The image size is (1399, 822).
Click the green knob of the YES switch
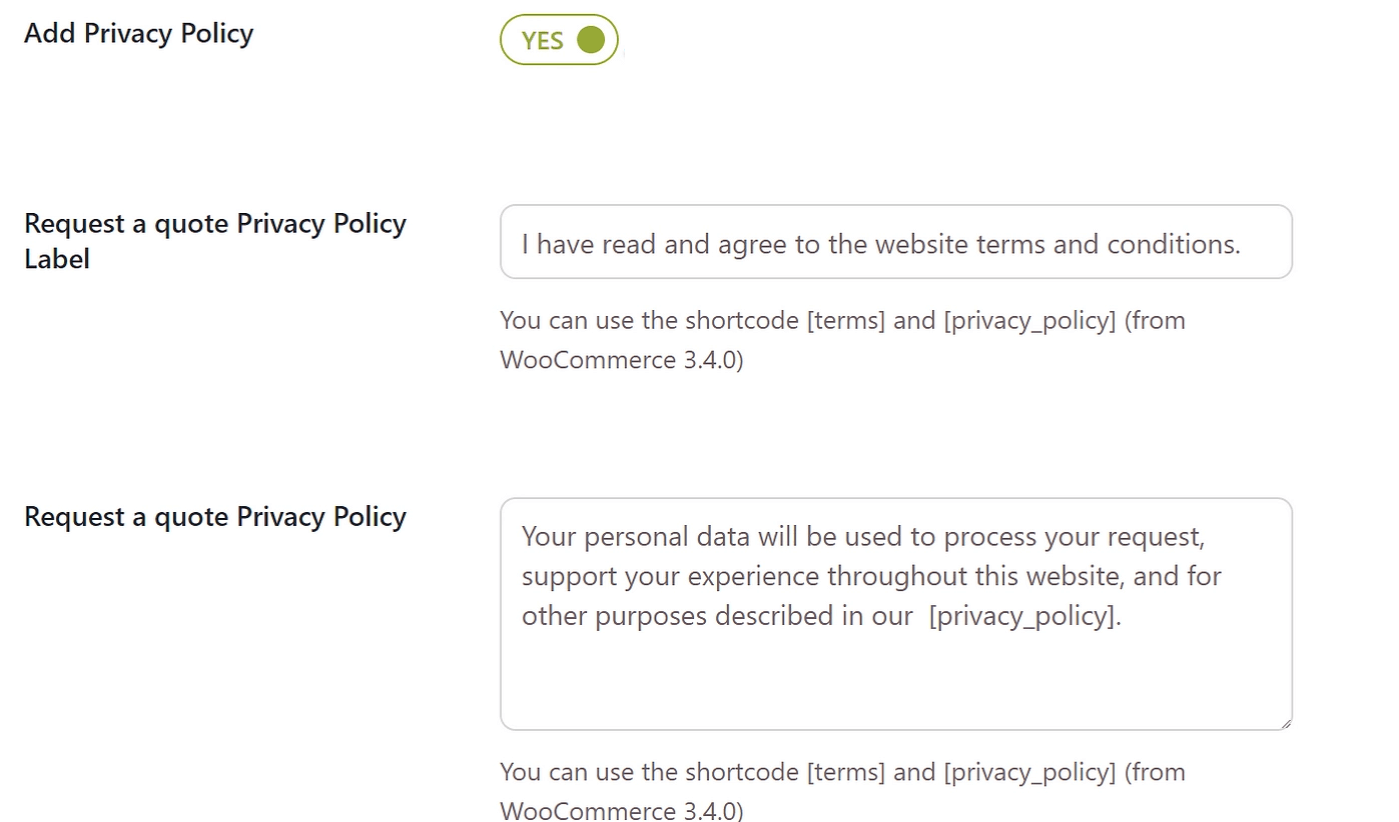[591, 40]
